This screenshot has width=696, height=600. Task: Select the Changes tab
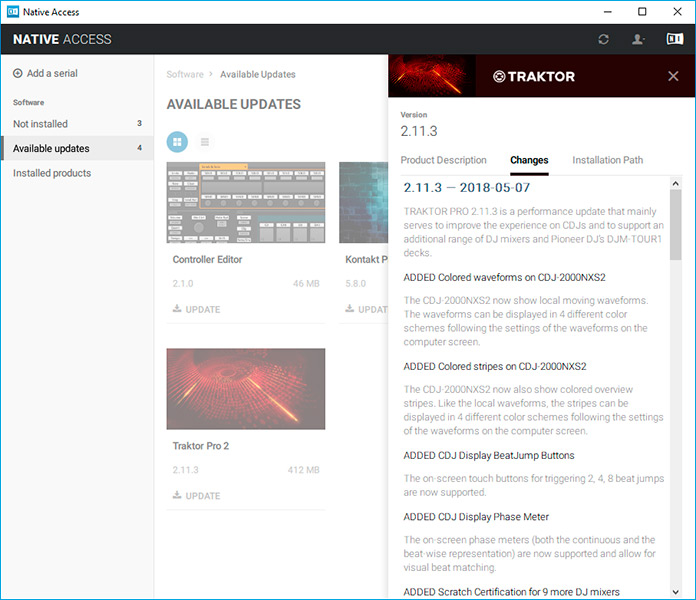pos(529,160)
